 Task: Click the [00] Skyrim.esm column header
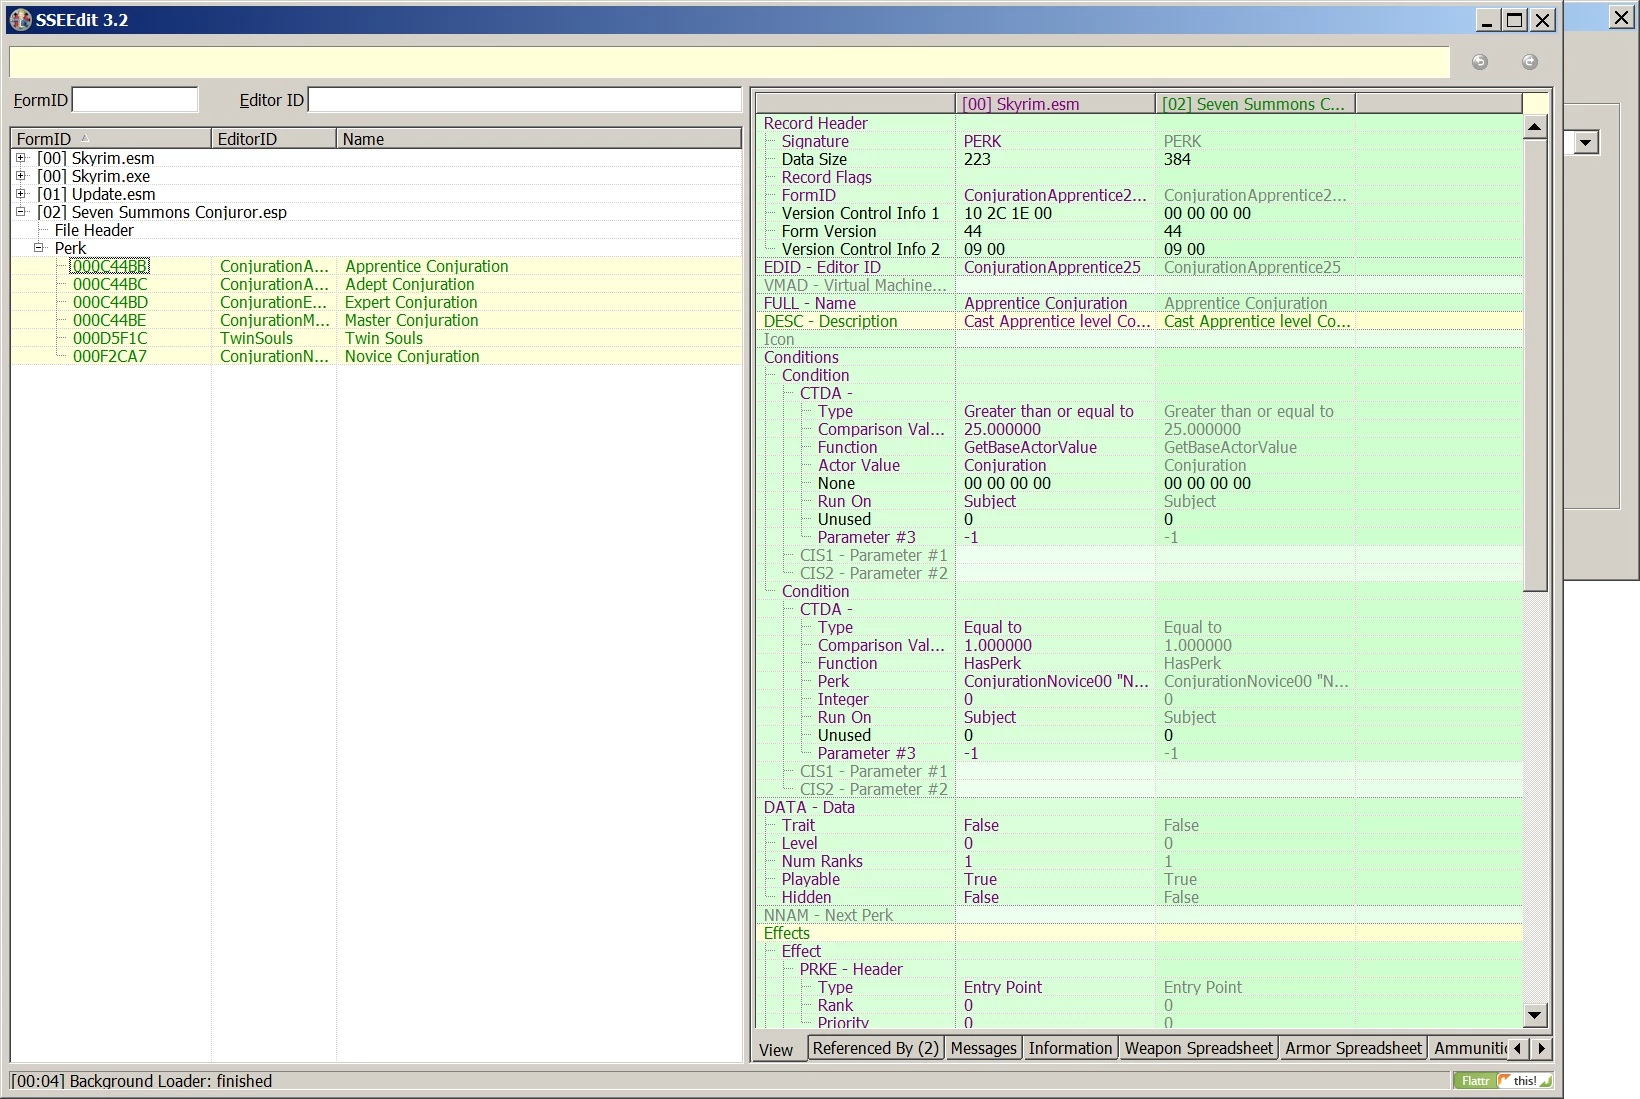point(1055,104)
